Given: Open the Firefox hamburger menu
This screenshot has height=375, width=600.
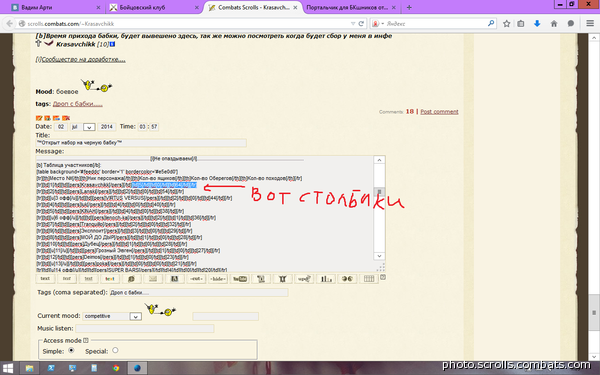Looking at the screenshot, I should pyautogui.click(x=590, y=24).
